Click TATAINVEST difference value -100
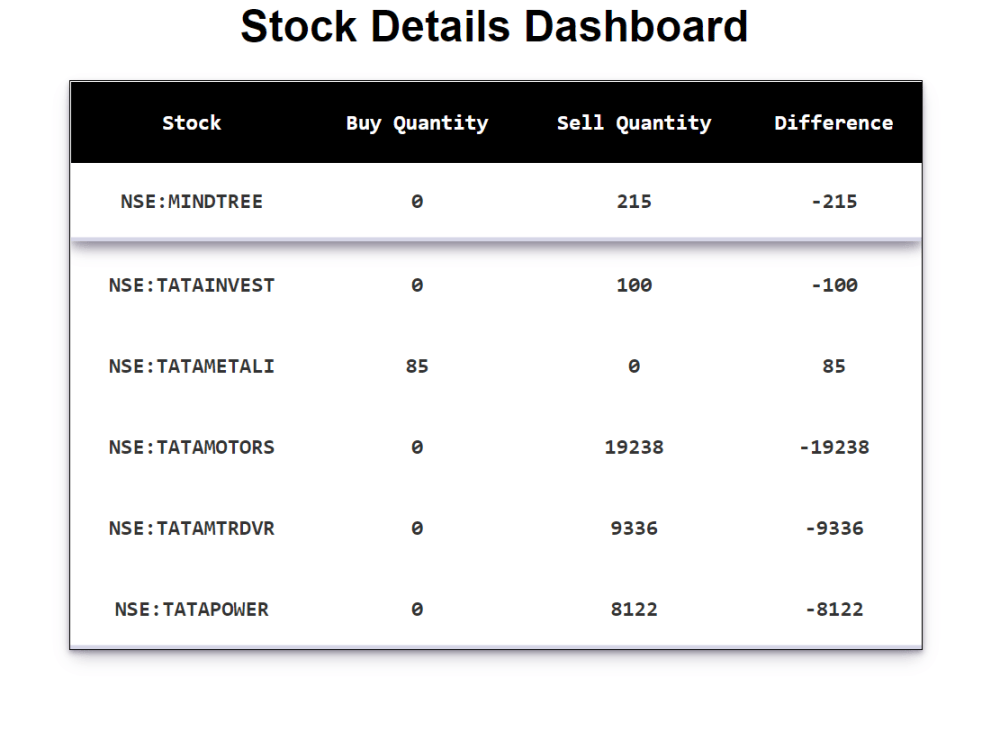The width and height of the screenshot is (1000, 750). (x=834, y=285)
